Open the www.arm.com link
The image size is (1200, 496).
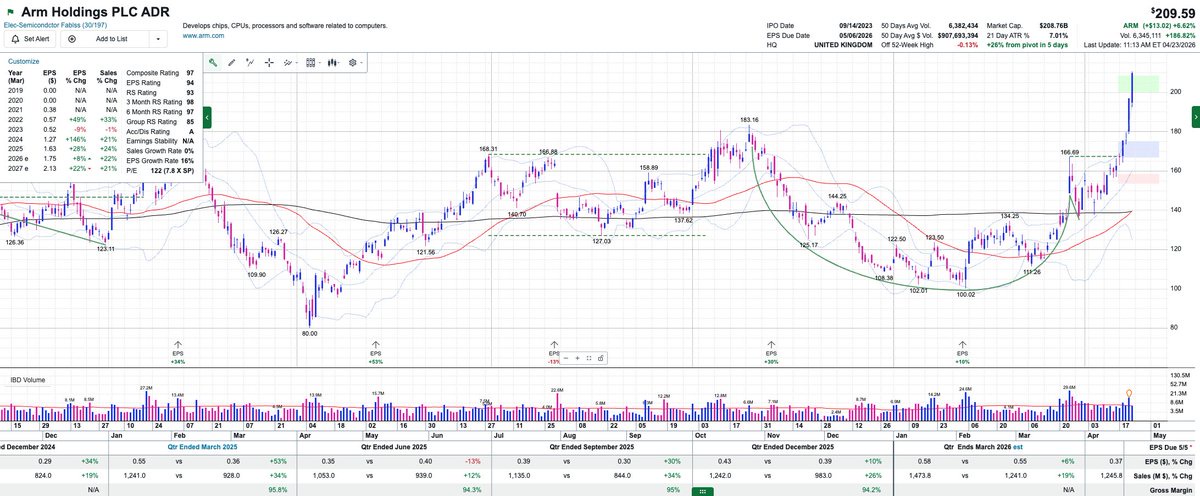(203, 35)
